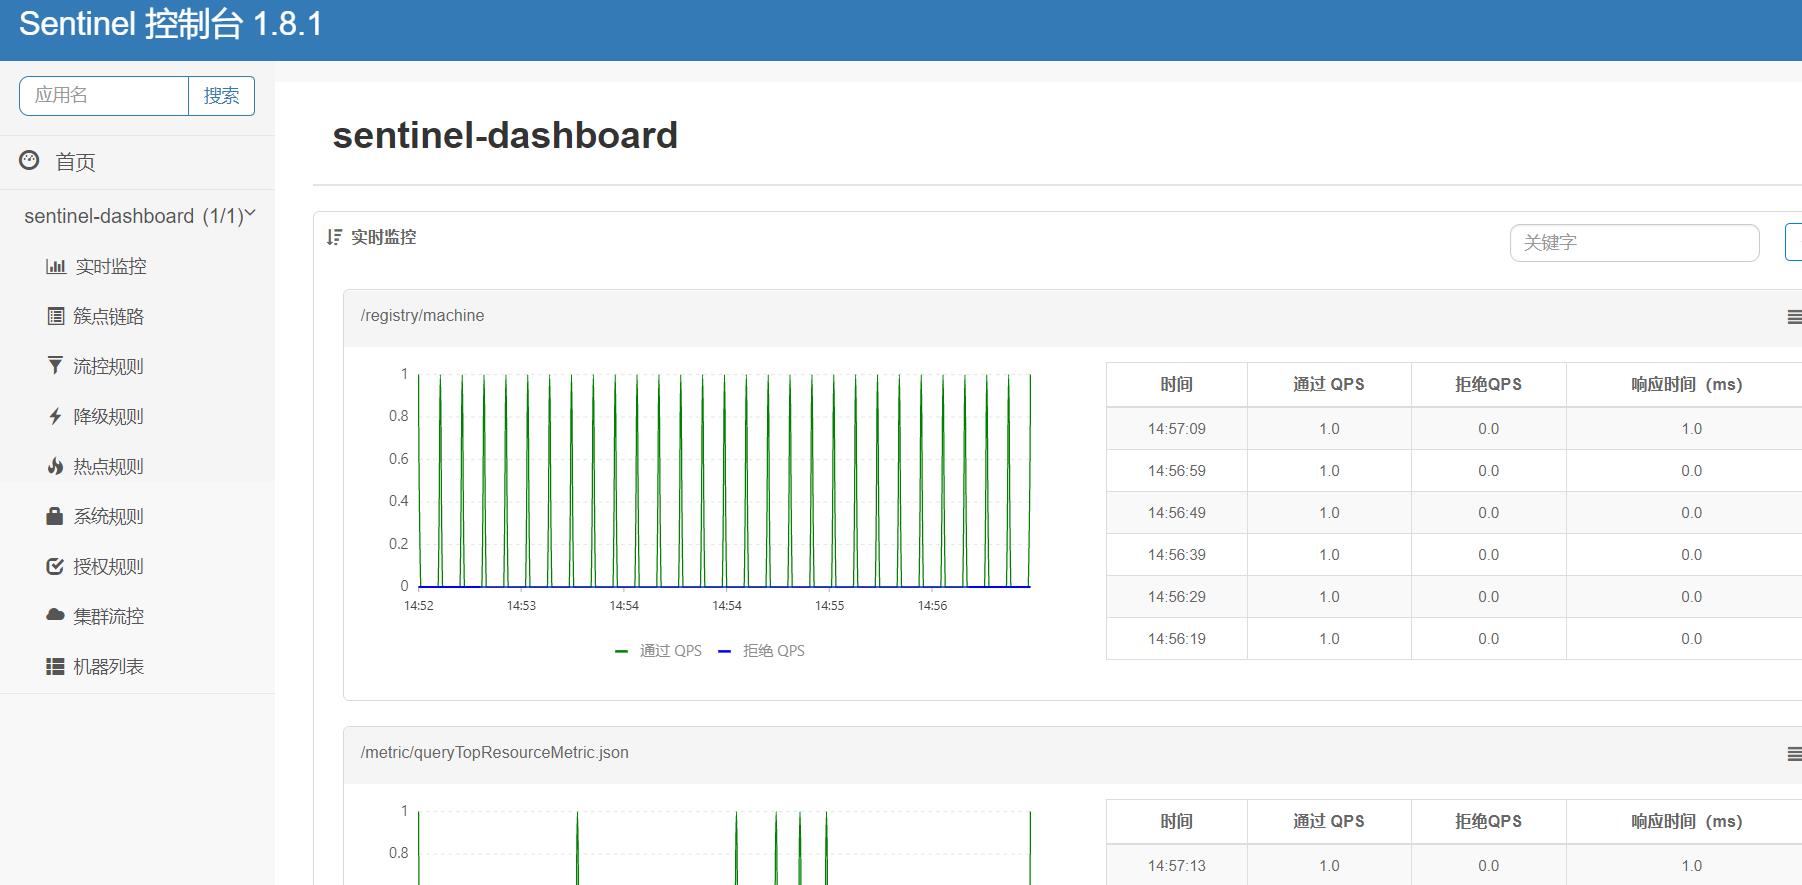Click the 14:56:39 time cell
The image size is (1802, 885).
click(1177, 554)
